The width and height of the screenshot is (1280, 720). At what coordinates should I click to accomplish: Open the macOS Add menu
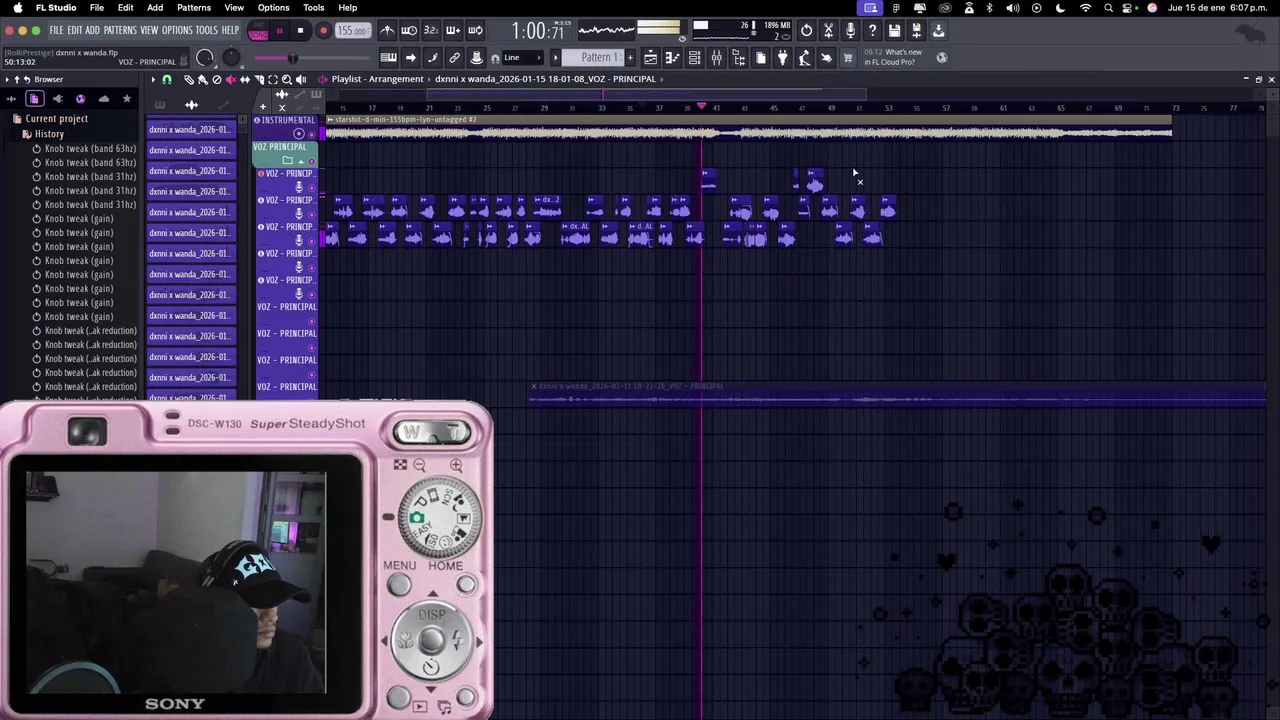[155, 8]
